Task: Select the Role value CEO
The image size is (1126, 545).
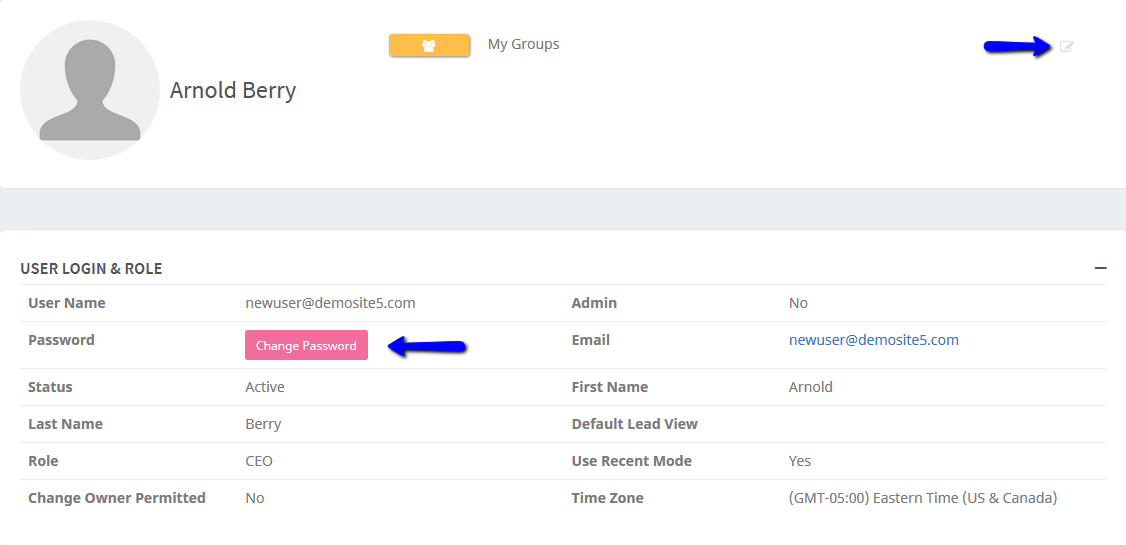Action: (259, 461)
